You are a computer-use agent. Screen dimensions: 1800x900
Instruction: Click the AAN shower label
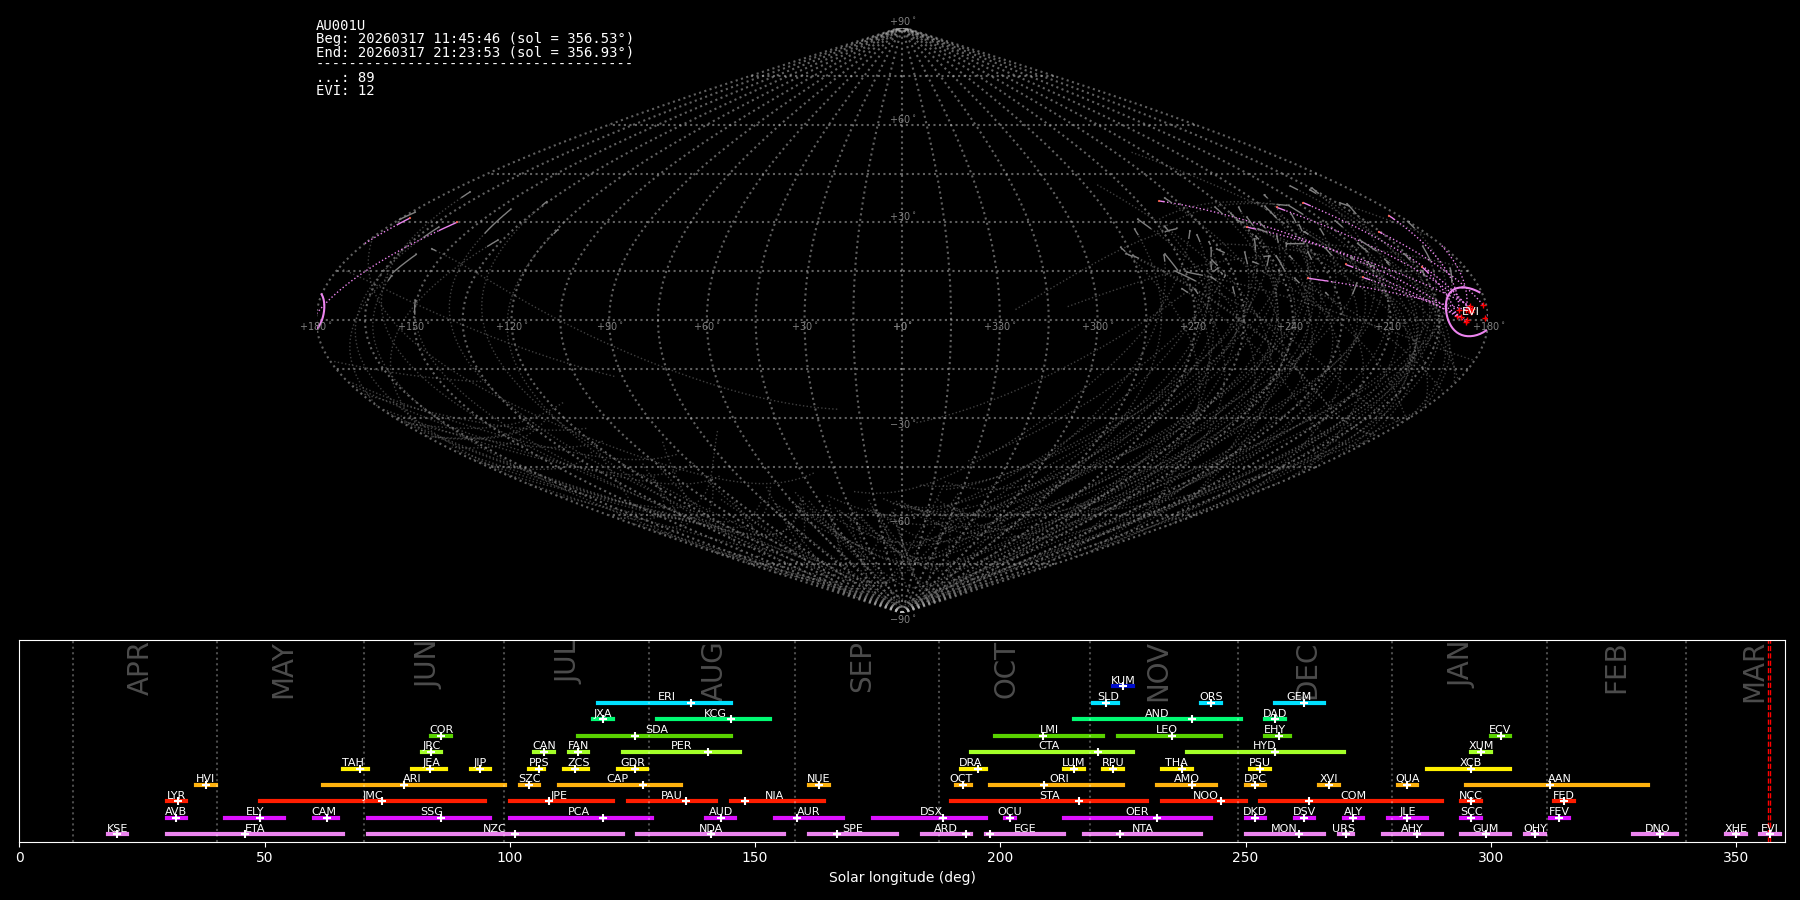tap(1559, 779)
